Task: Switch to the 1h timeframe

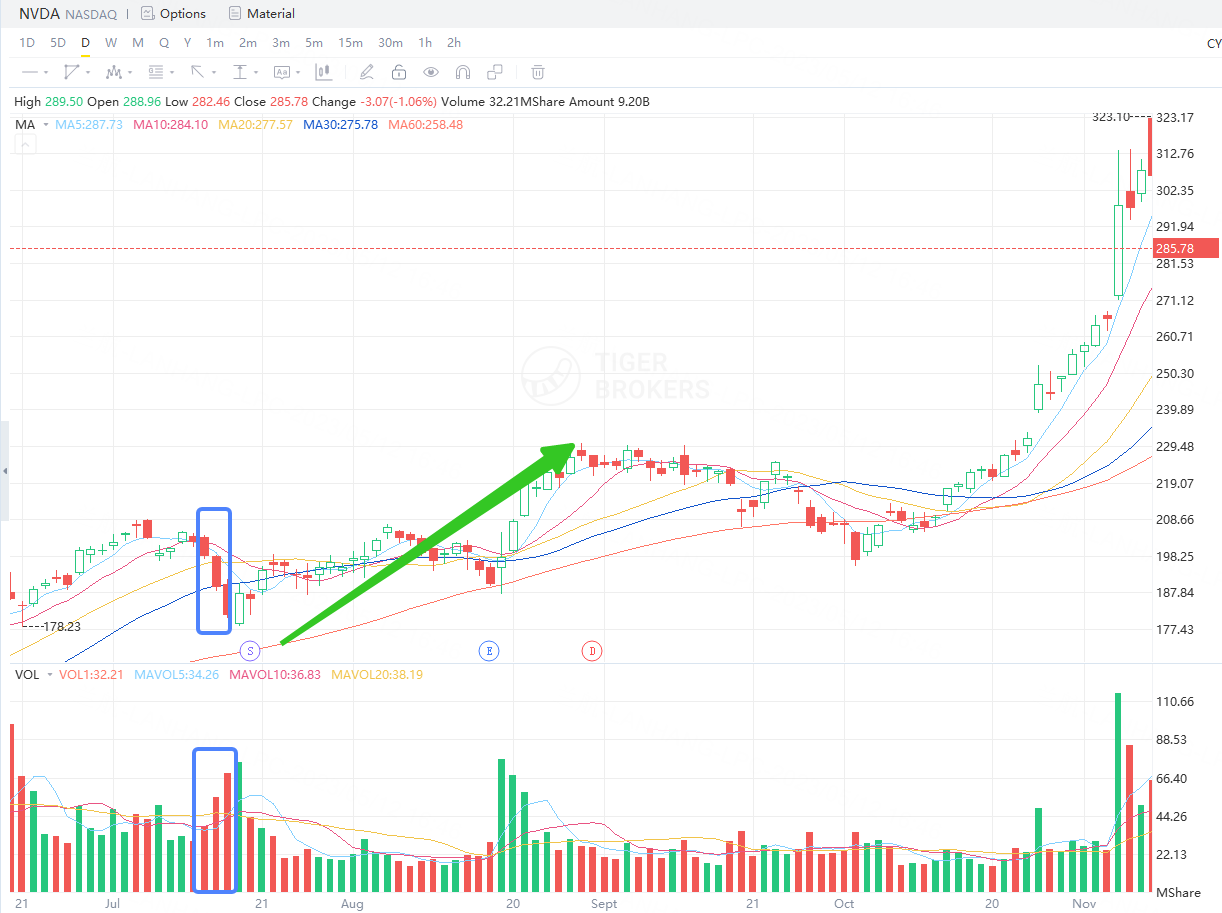Action: [x=425, y=42]
